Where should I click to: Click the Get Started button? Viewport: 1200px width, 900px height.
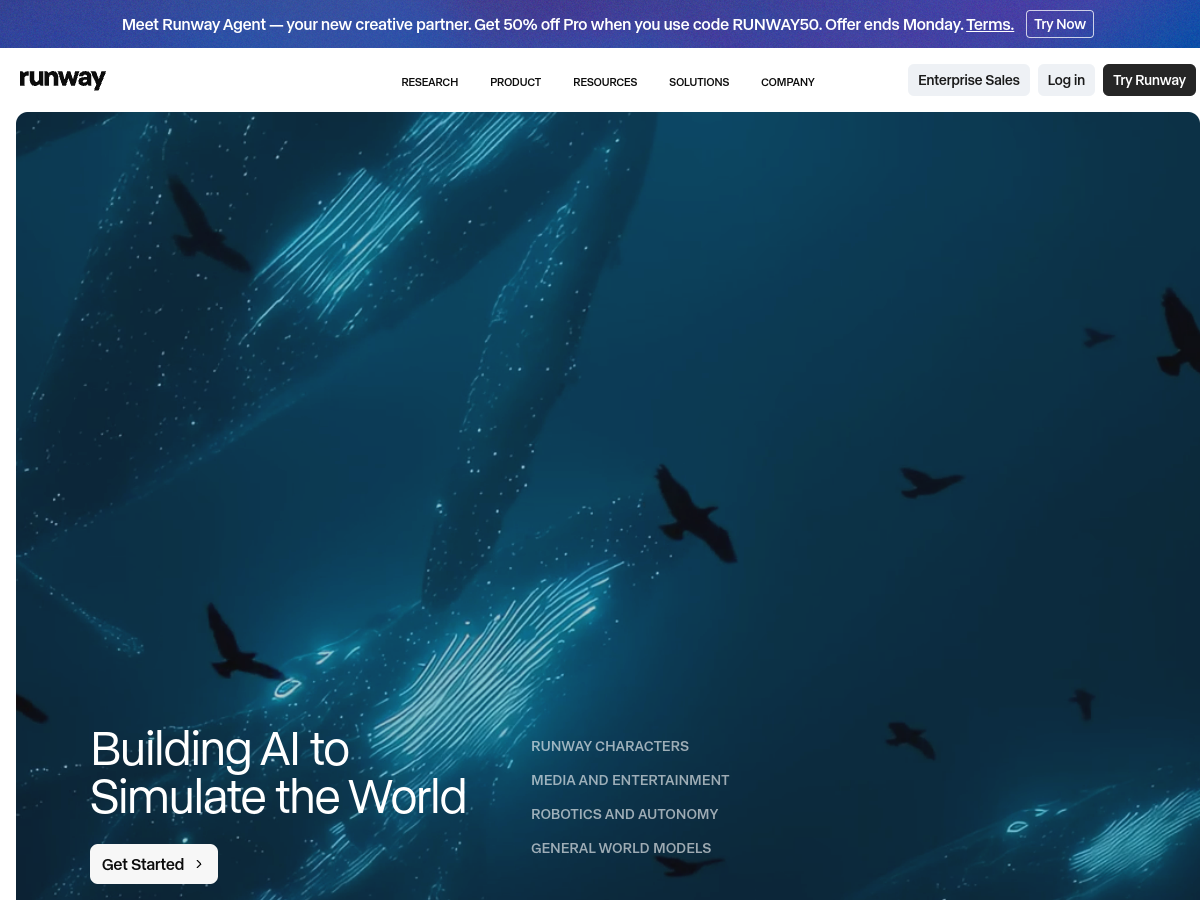click(154, 864)
